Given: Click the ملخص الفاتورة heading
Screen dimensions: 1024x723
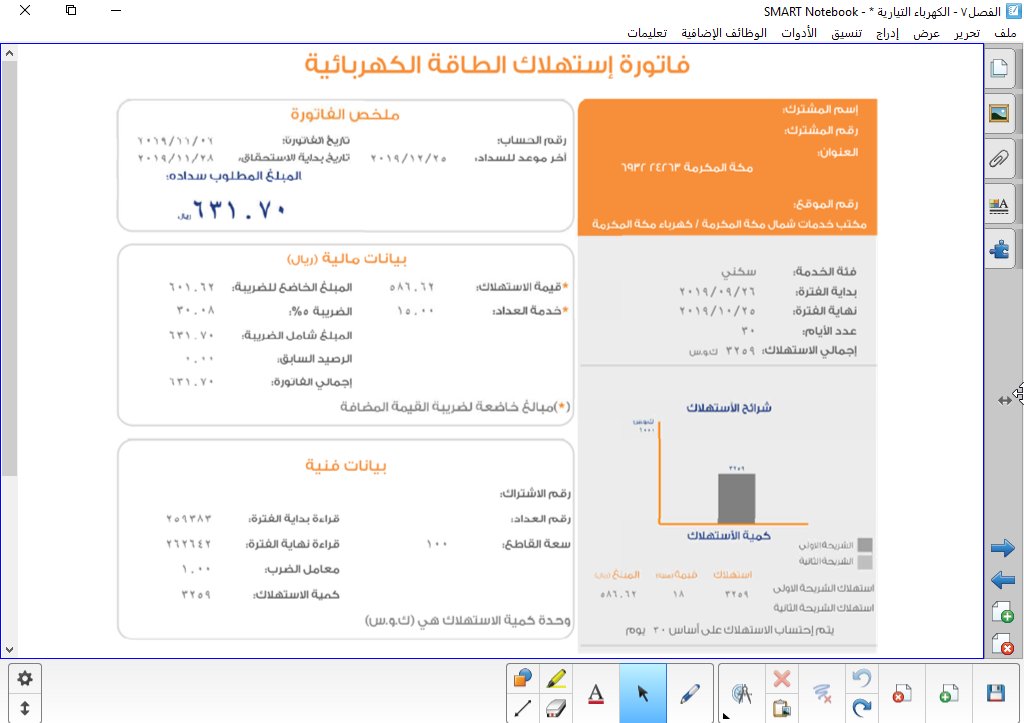Looking at the screenshot, I should coord(345,114).
